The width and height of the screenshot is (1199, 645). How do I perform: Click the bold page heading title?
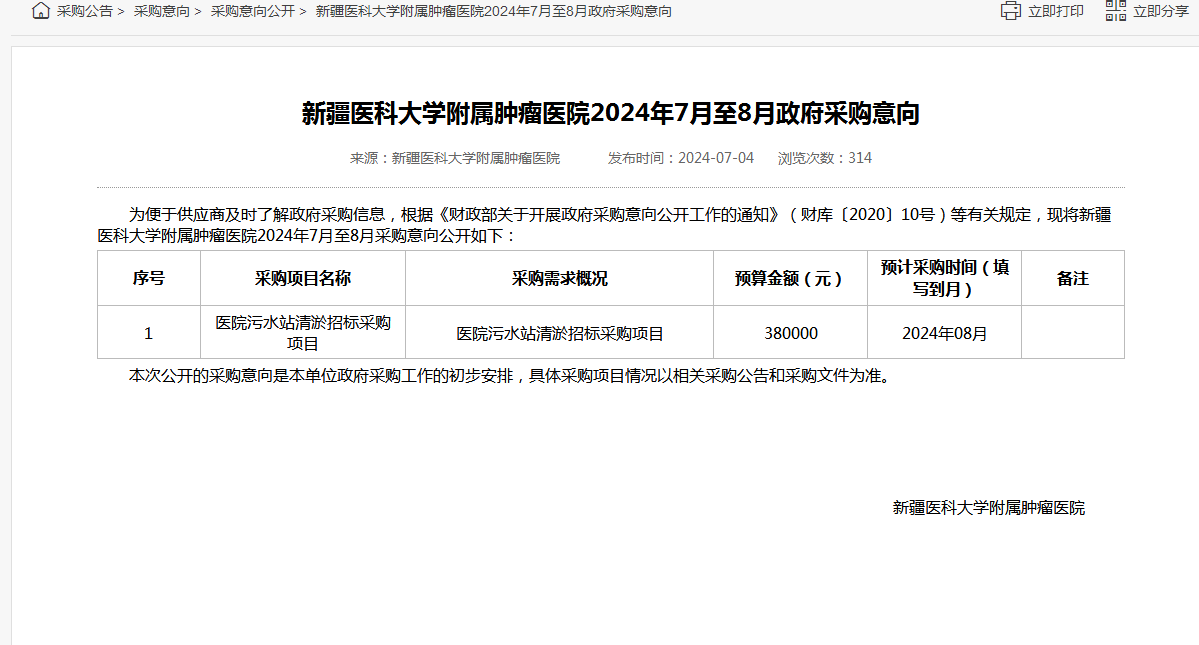[610, 113]
